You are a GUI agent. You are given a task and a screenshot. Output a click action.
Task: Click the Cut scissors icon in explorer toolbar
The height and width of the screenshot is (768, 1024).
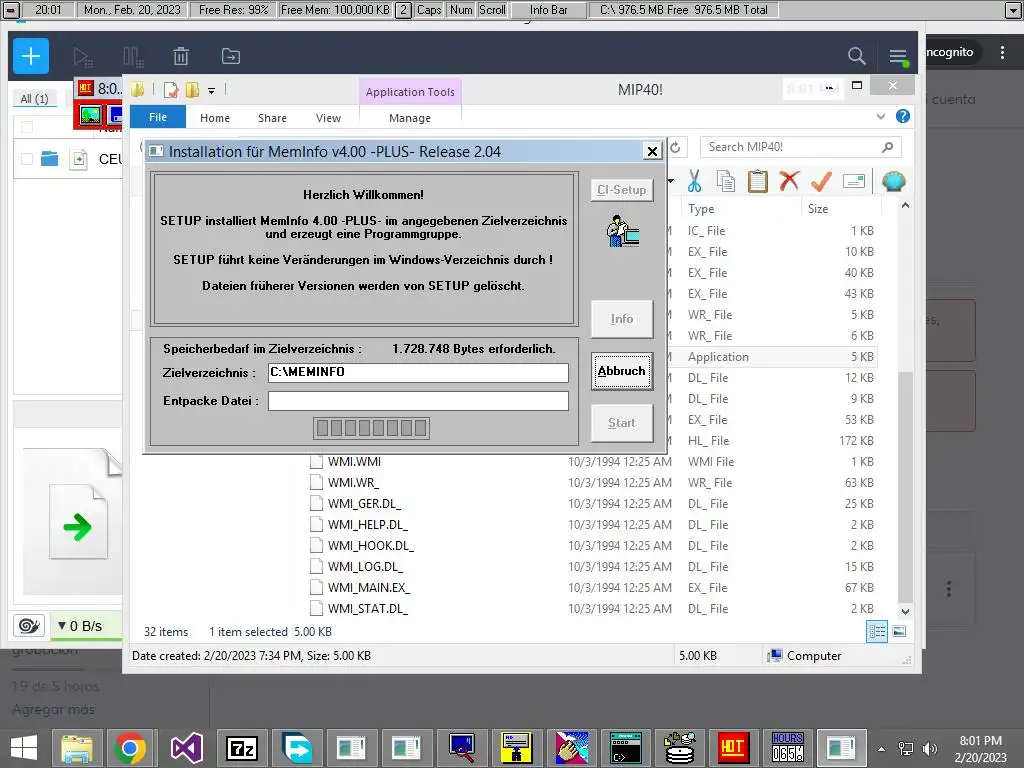tap(694, 181)
